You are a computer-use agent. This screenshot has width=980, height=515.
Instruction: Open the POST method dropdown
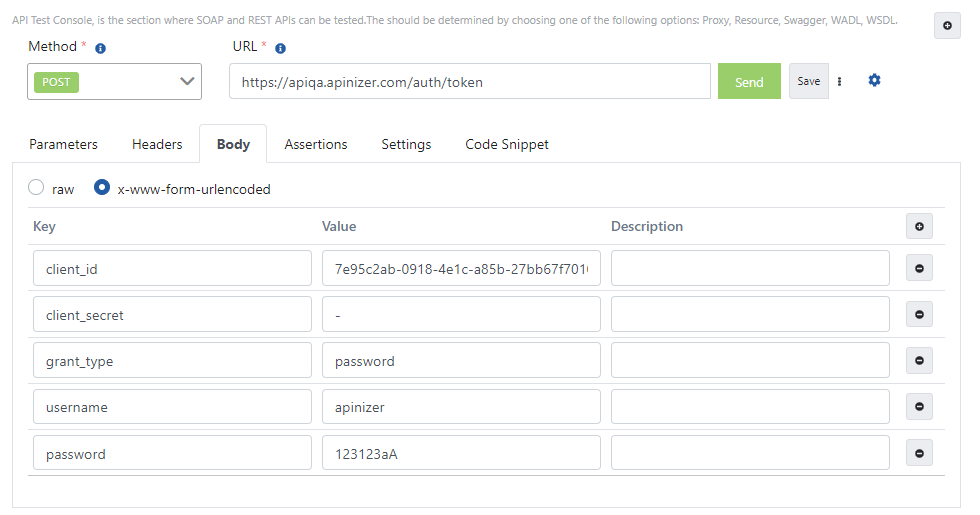click(114, 82)
